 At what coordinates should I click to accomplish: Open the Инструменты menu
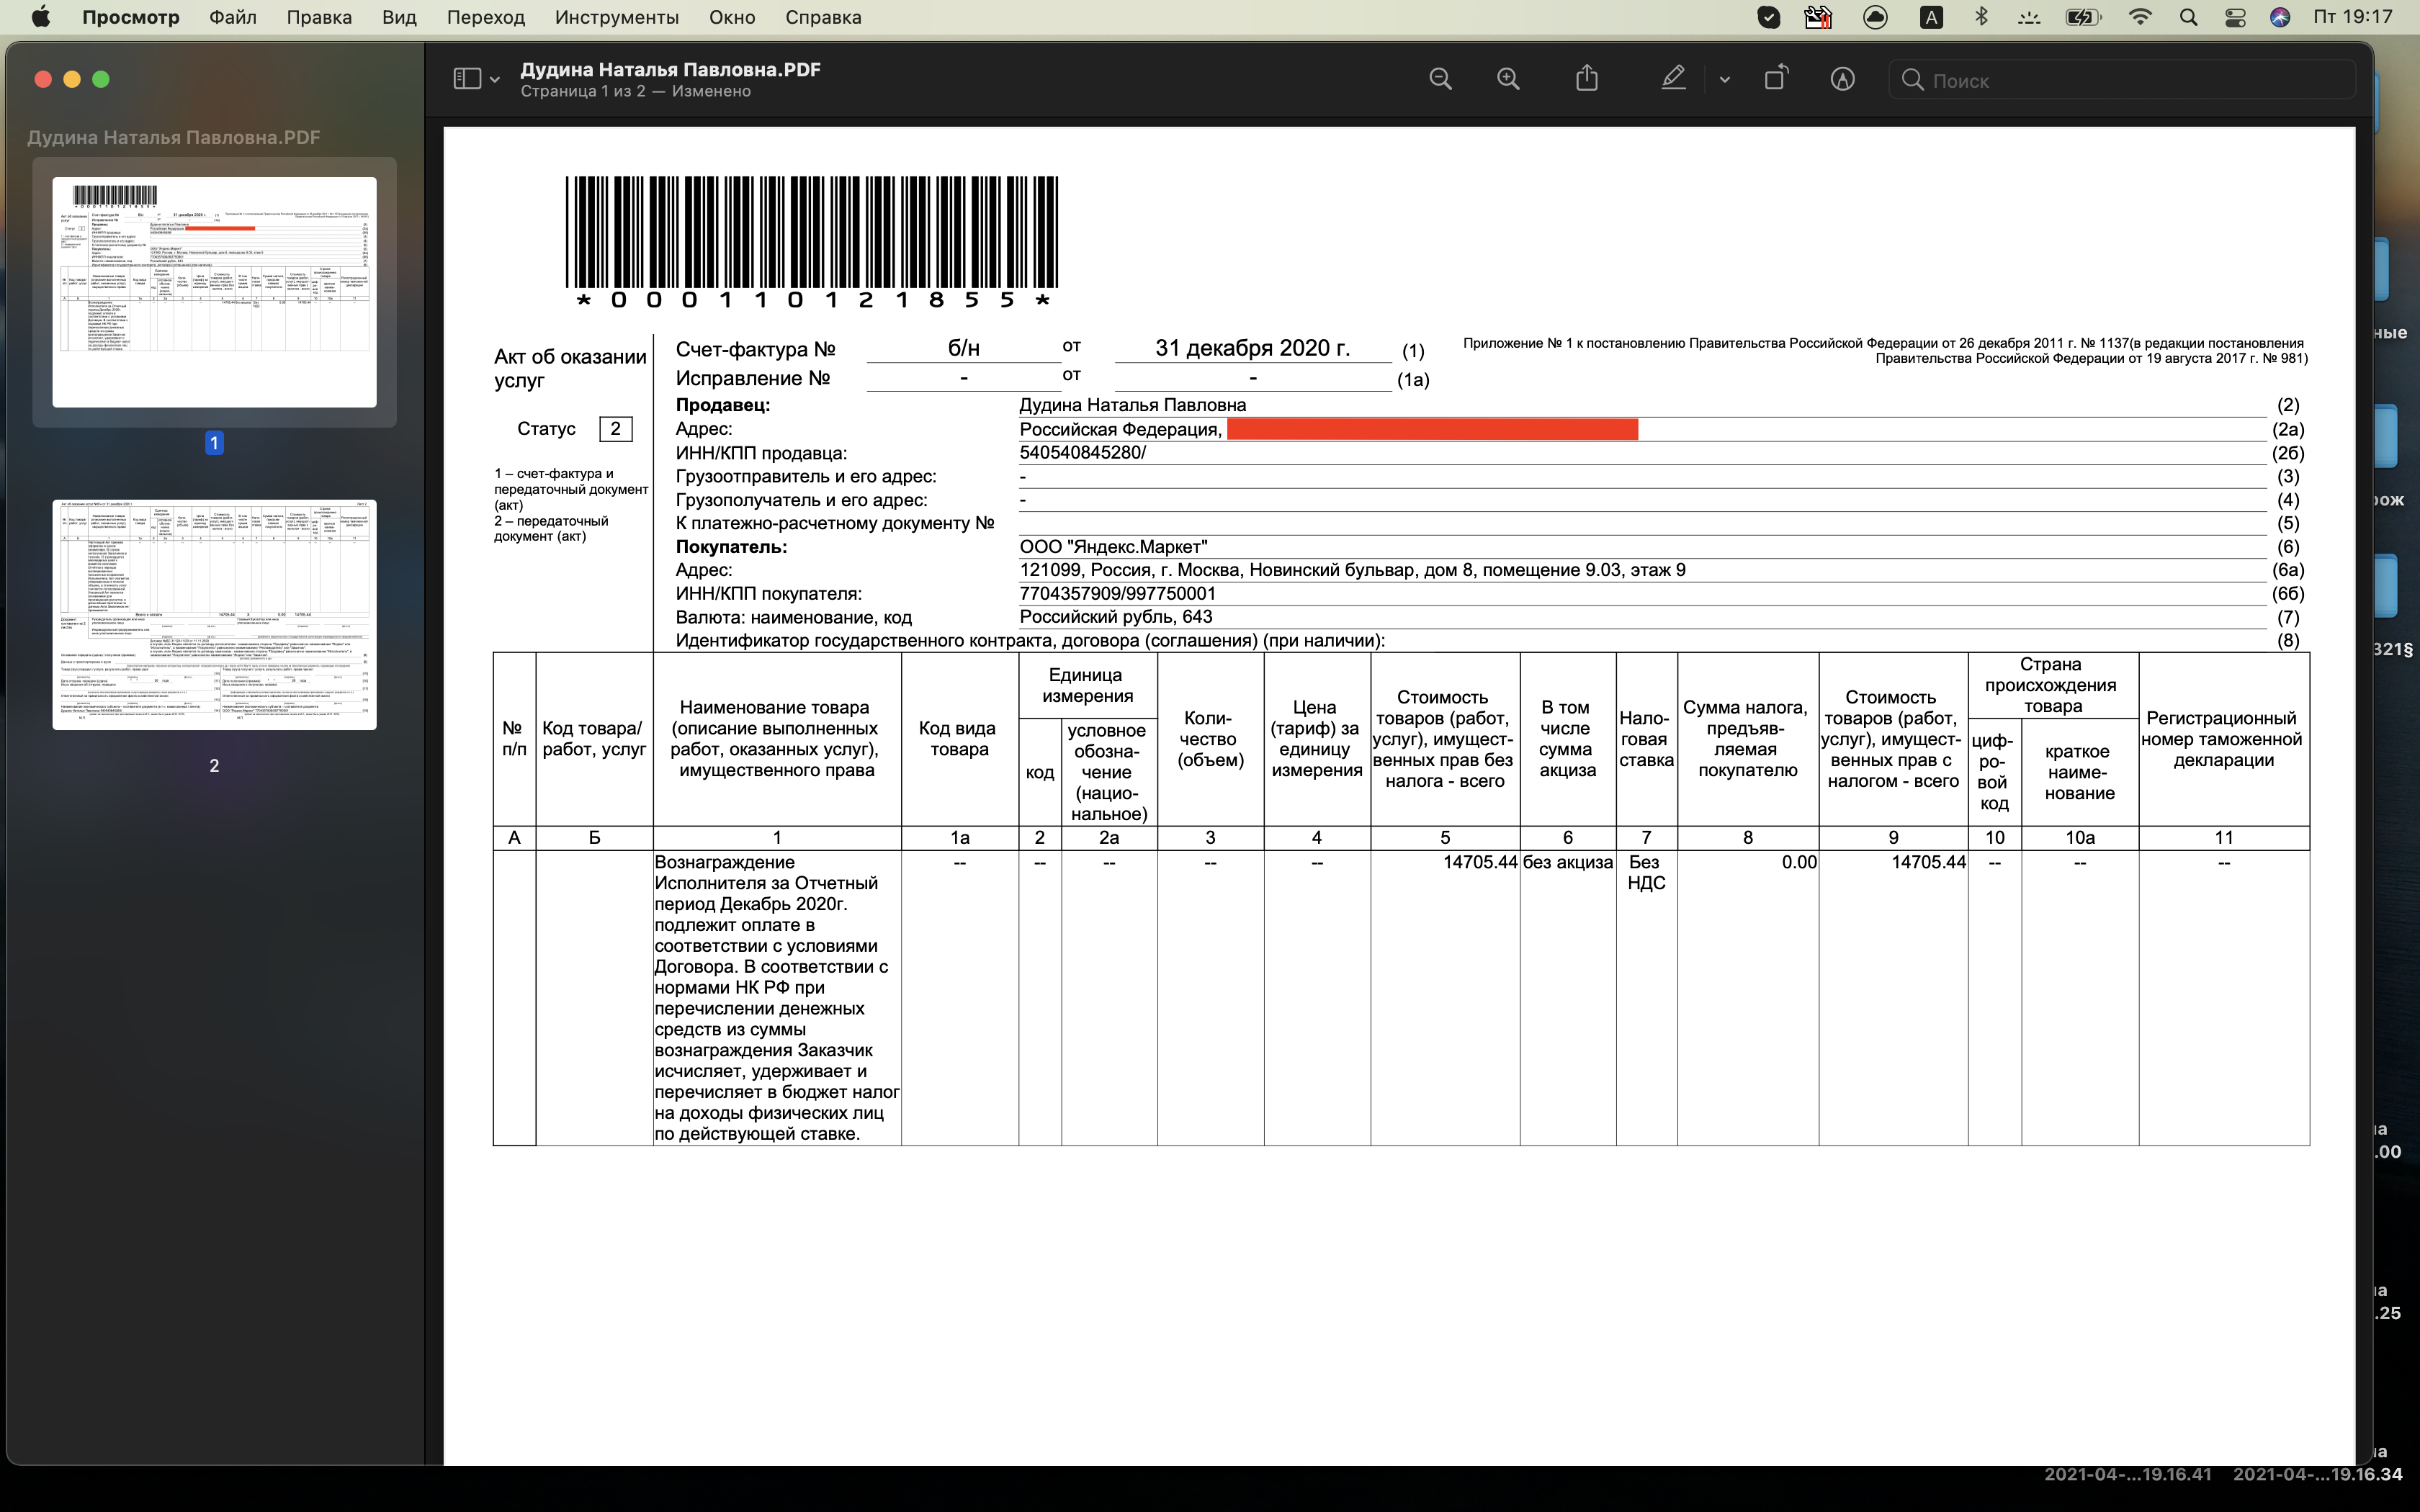(616, 17)
